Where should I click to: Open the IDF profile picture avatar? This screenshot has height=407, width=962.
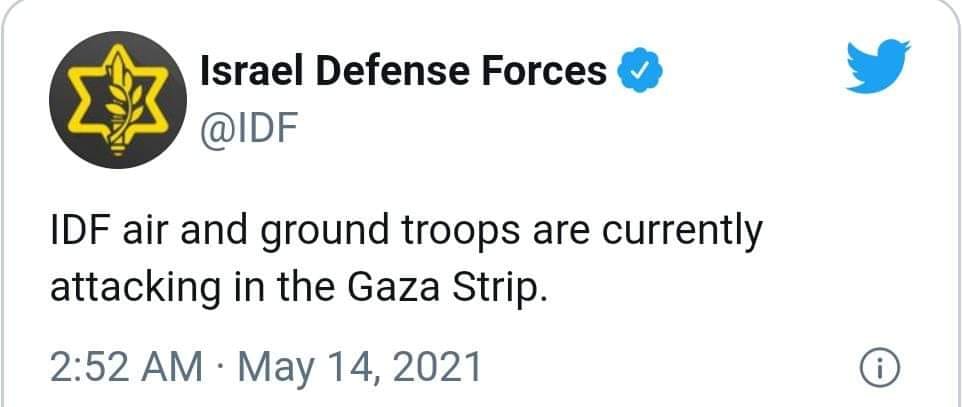coord(118,99)
